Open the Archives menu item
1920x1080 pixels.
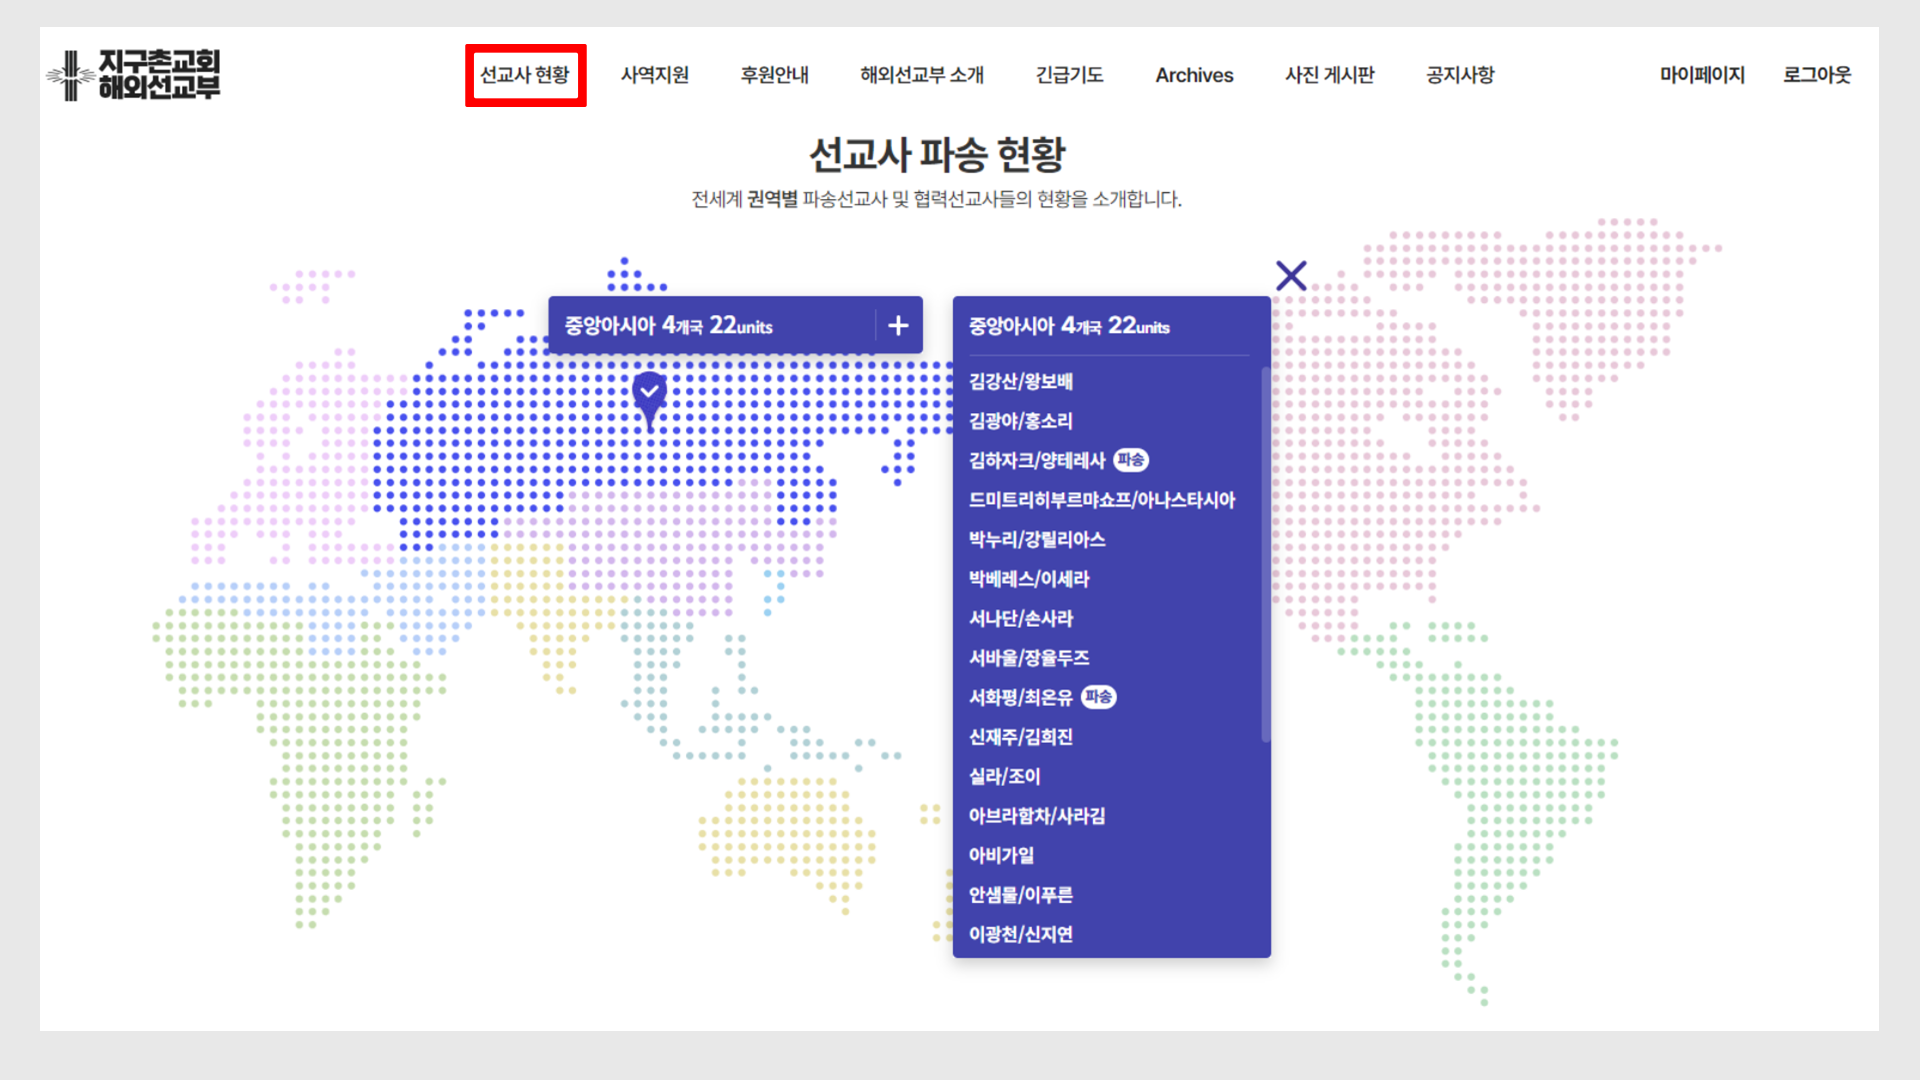click(1194, 75)
